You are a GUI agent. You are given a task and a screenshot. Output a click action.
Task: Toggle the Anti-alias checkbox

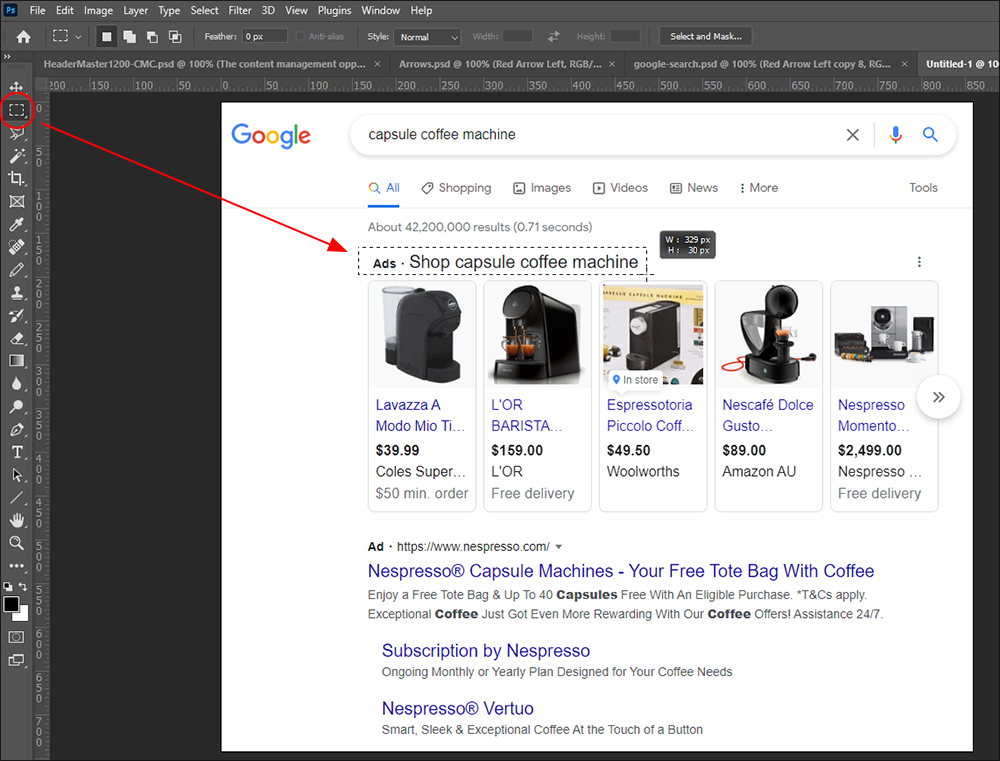point(300,37)
